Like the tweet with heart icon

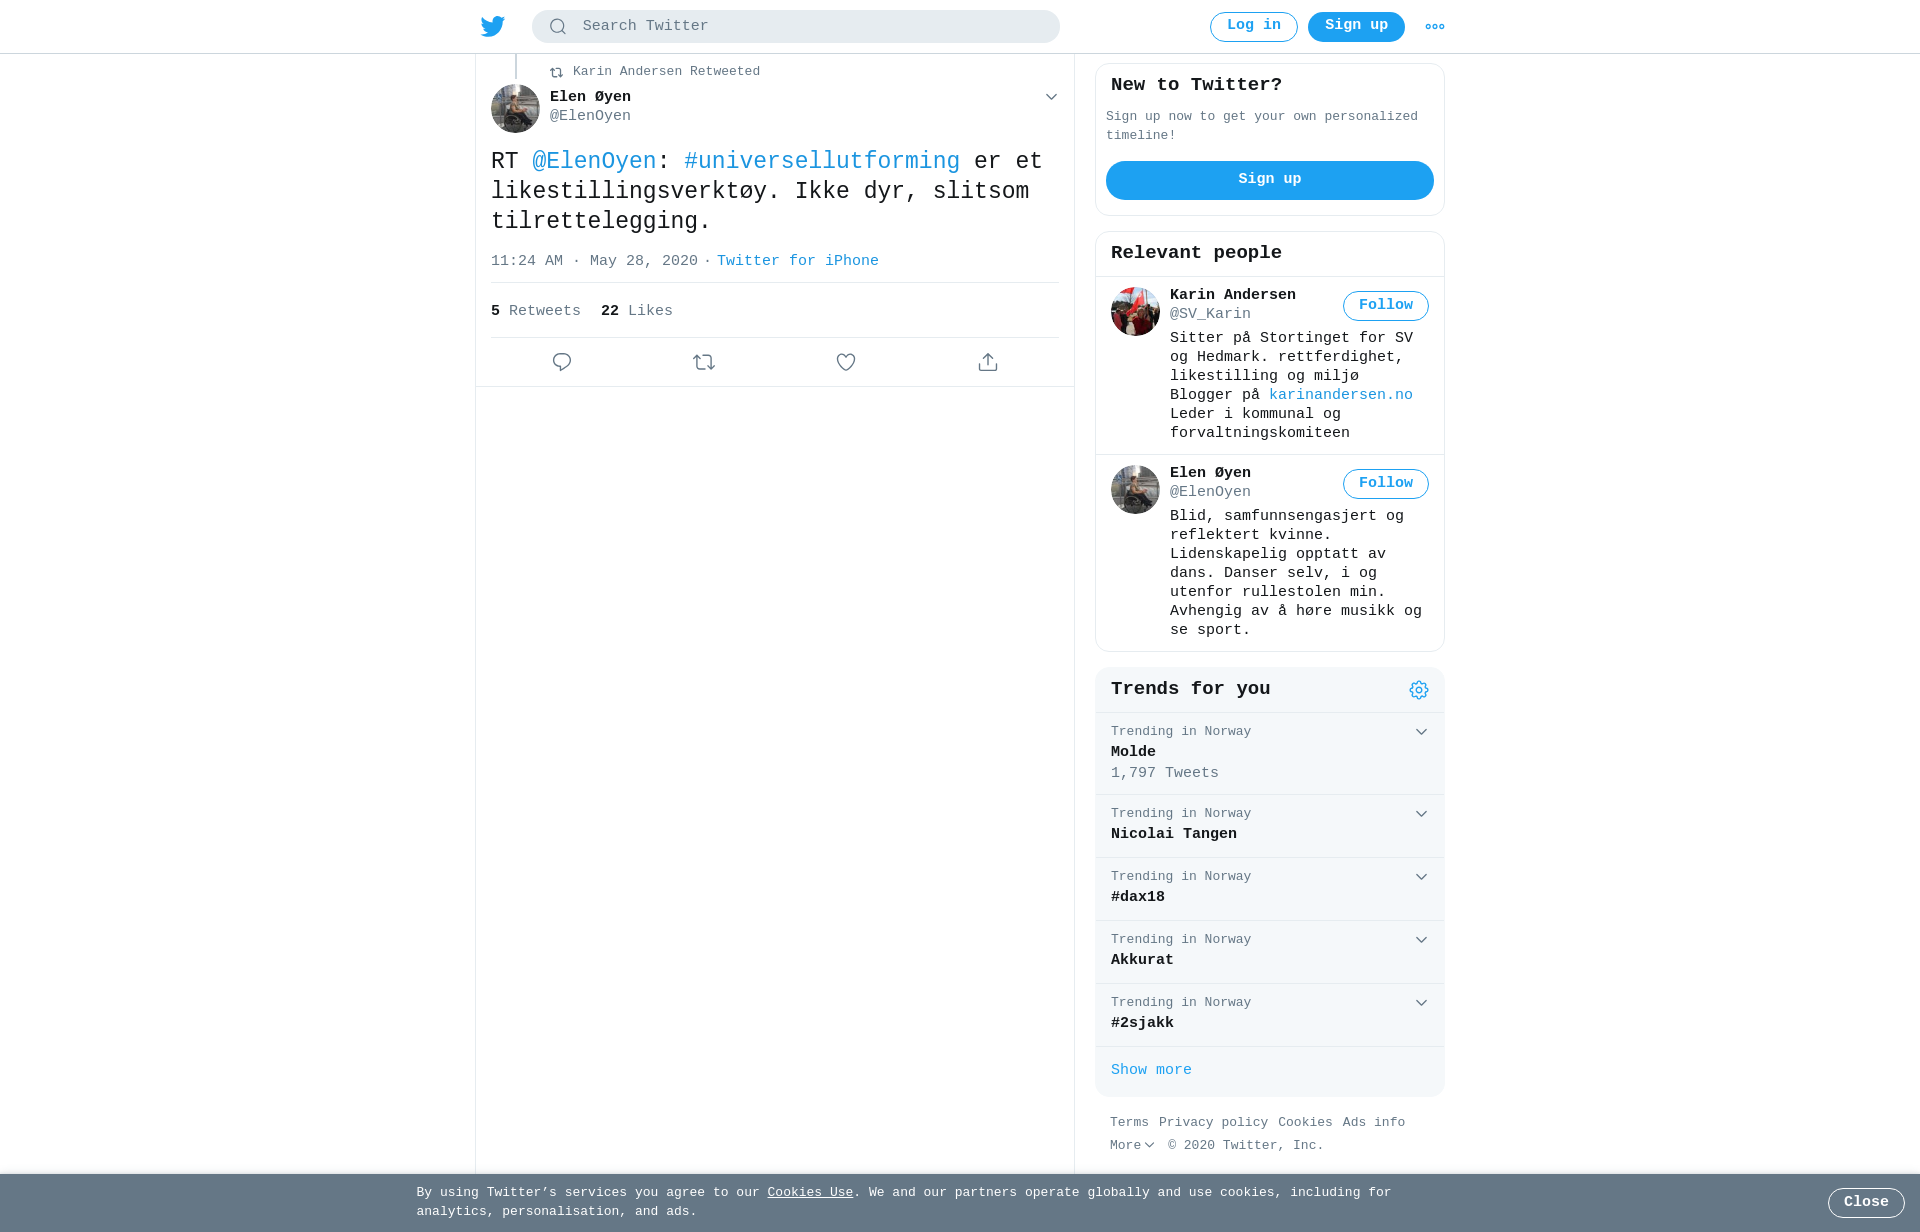click(x=846, y=362)
